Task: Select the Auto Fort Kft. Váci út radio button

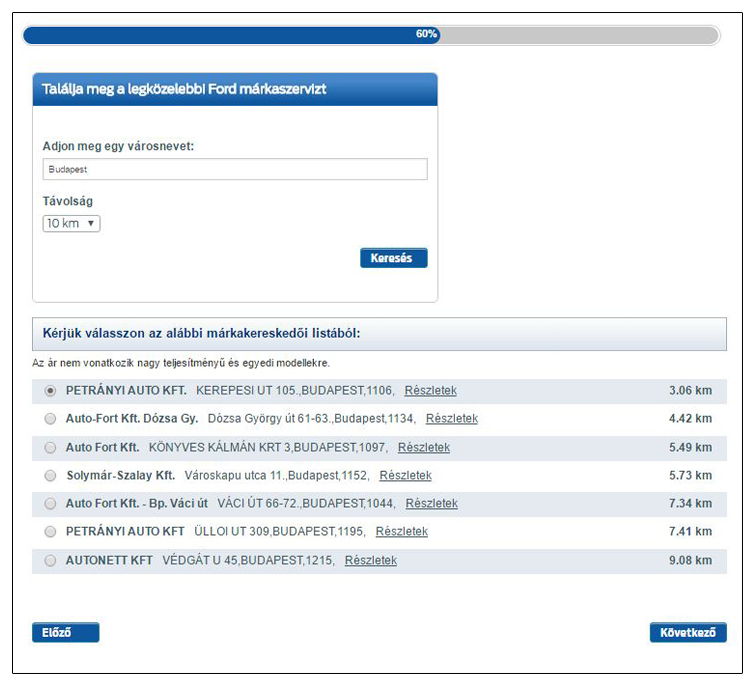Action: [x=50, y=503]
